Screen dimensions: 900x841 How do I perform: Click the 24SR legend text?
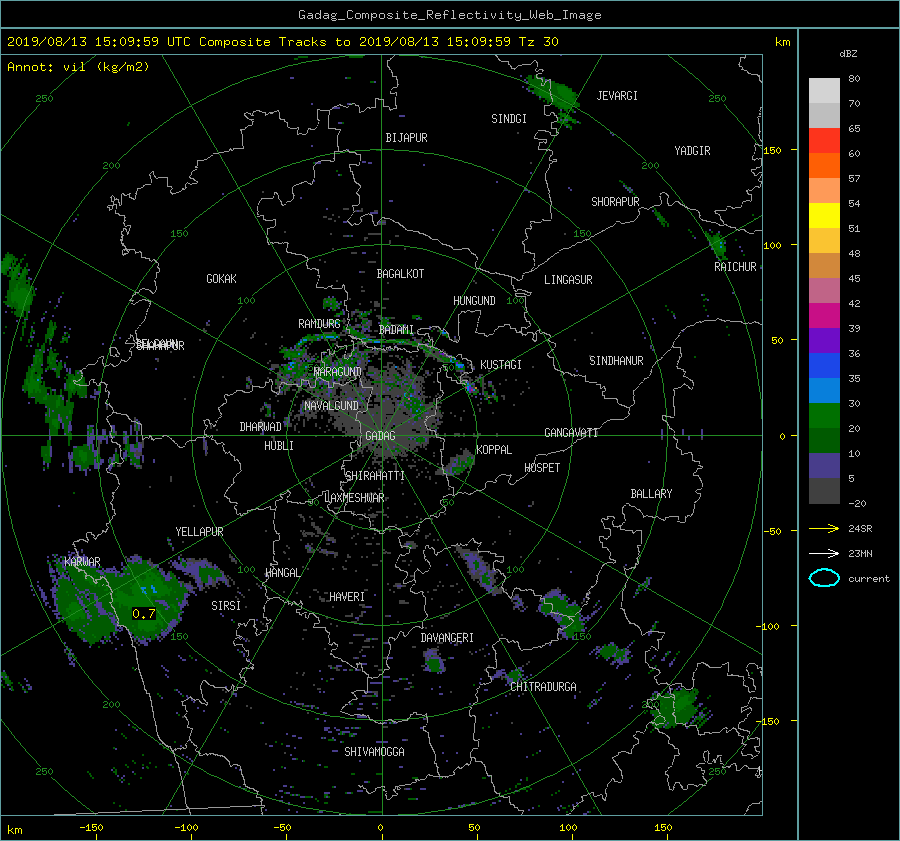tap(860, 529)
